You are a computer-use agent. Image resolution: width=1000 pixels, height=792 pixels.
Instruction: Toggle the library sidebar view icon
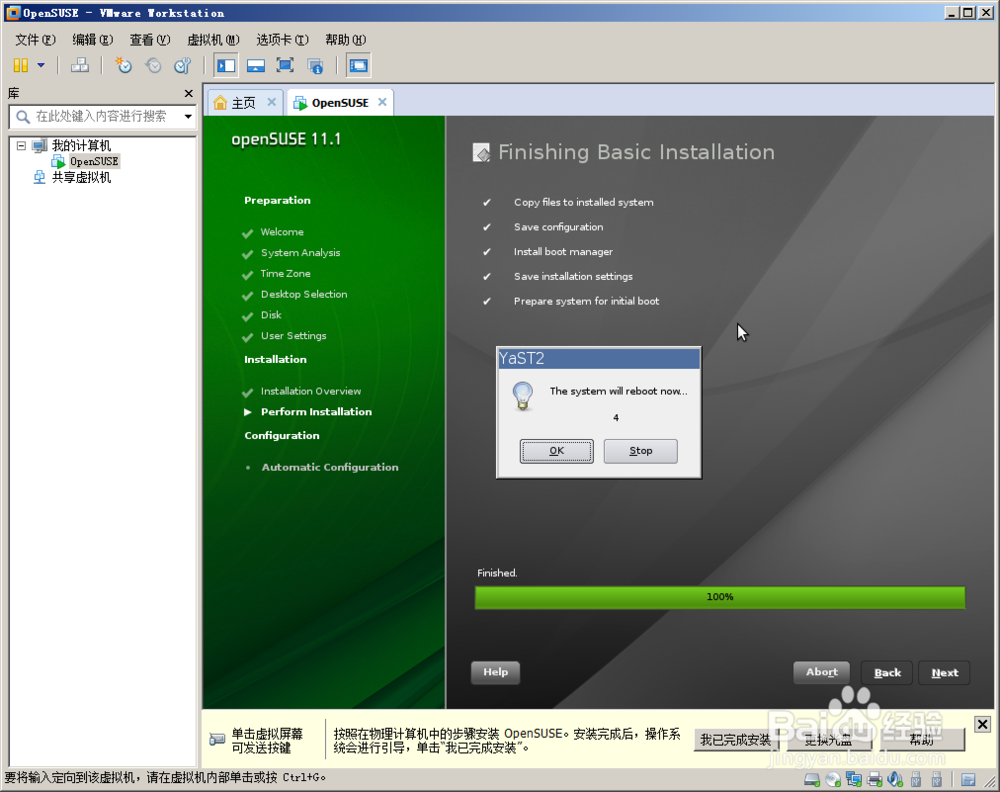(226, 65)
